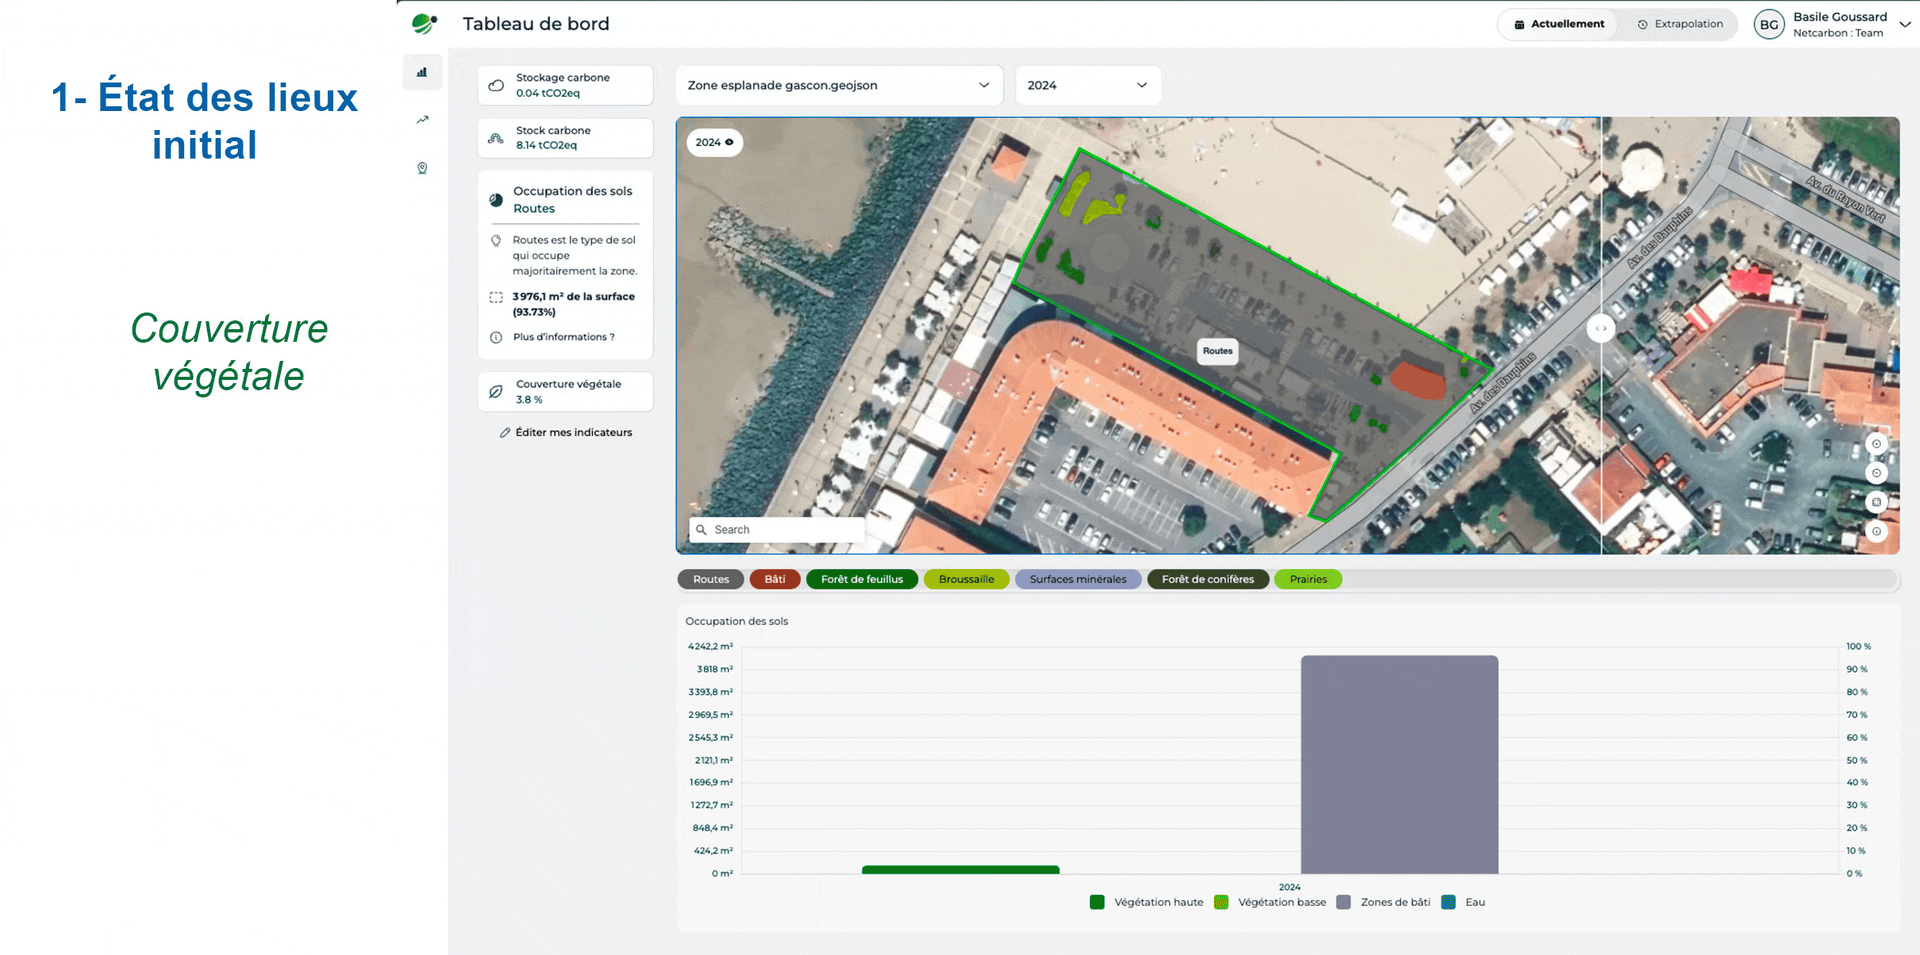Open the trend line sidebar icon
This screenshot has height=955, width=1920.
click(422, 120)
